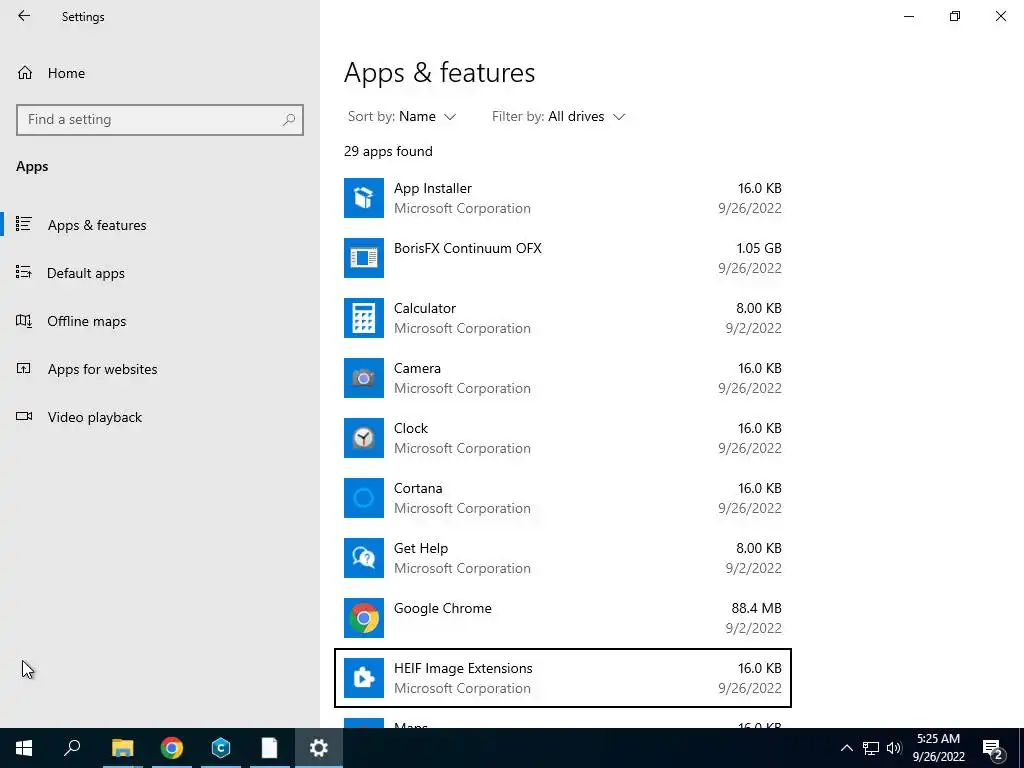Screen dimensions: 1024x768
Task: Click the network tray icon
Action: coord(871,748)
